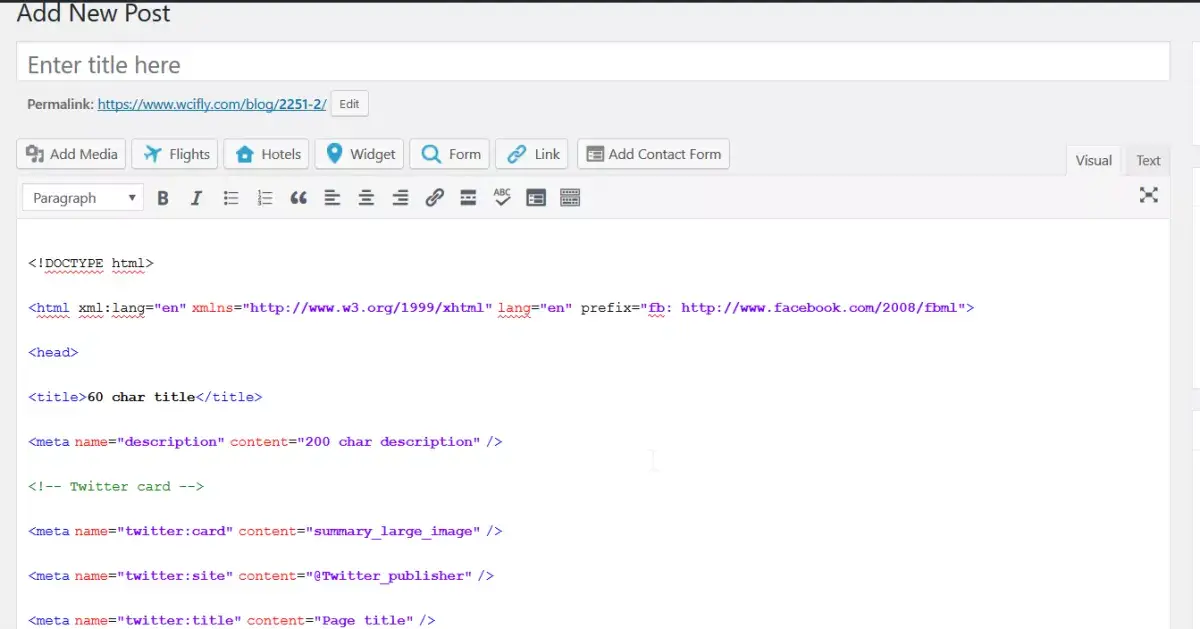Open the Paragraph format dropdown

(x=83, y=198)
